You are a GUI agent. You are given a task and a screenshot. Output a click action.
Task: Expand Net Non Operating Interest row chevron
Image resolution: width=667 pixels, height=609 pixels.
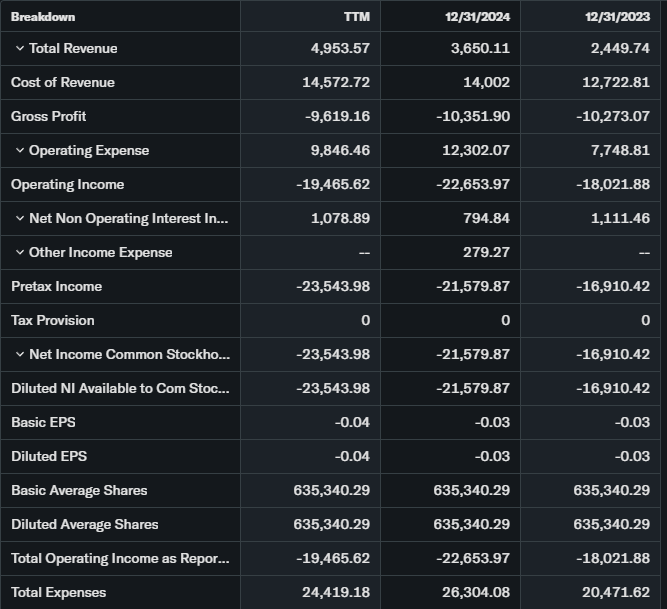pos(19,219)
